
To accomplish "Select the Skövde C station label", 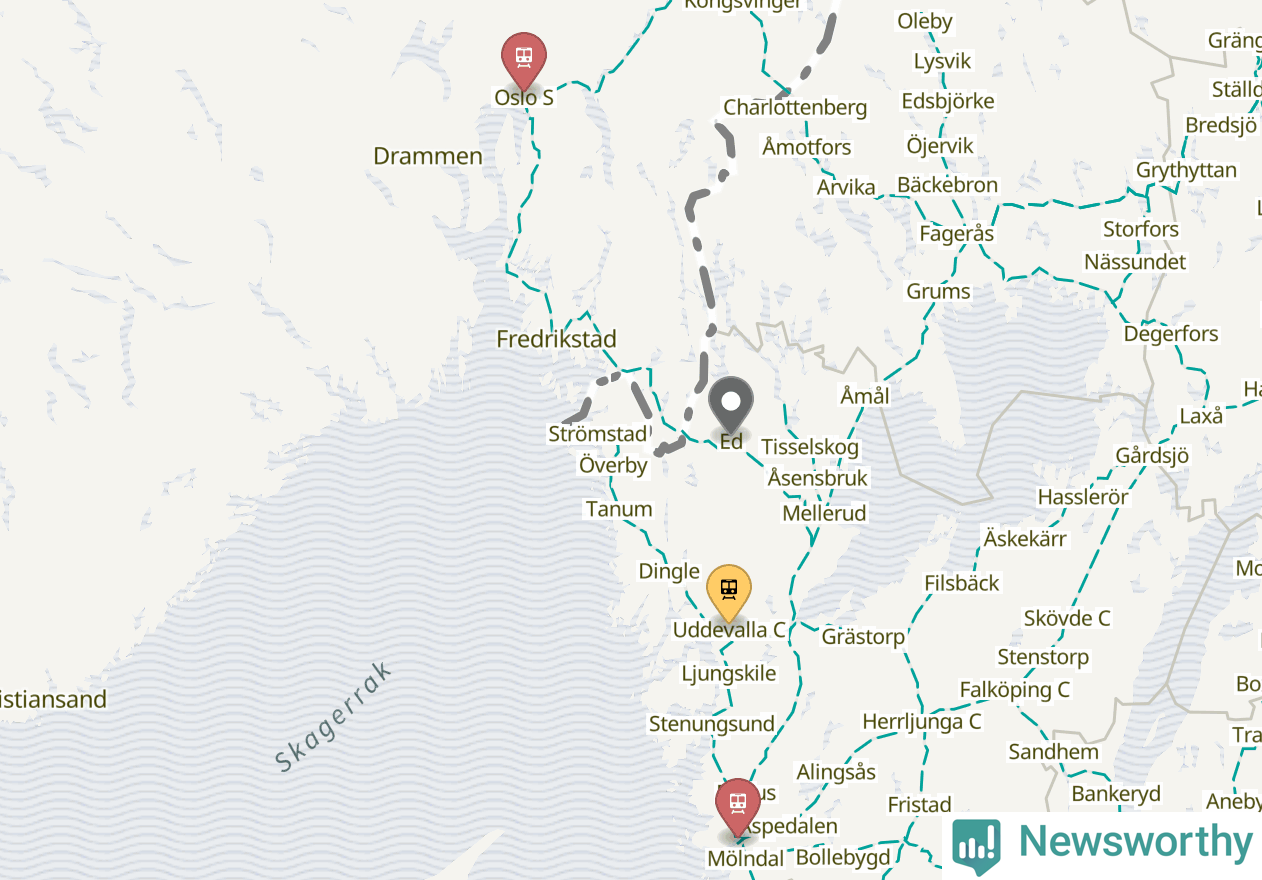I will pos(1067,618).
